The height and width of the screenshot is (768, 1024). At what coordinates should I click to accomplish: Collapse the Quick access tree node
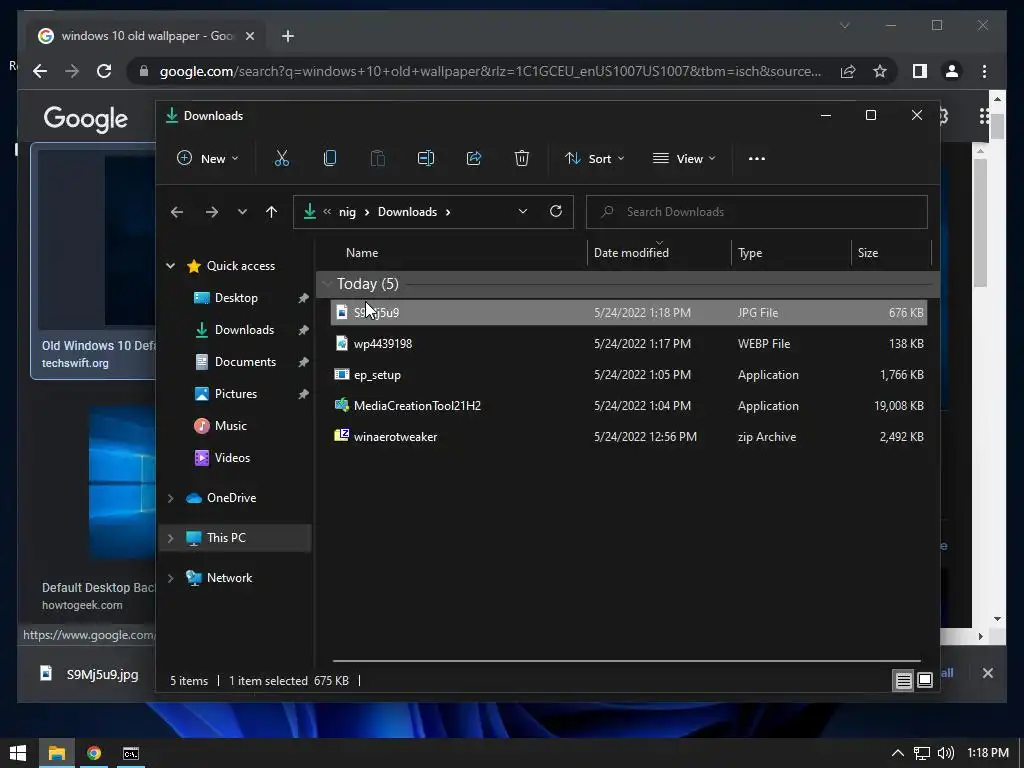point(170,266)
